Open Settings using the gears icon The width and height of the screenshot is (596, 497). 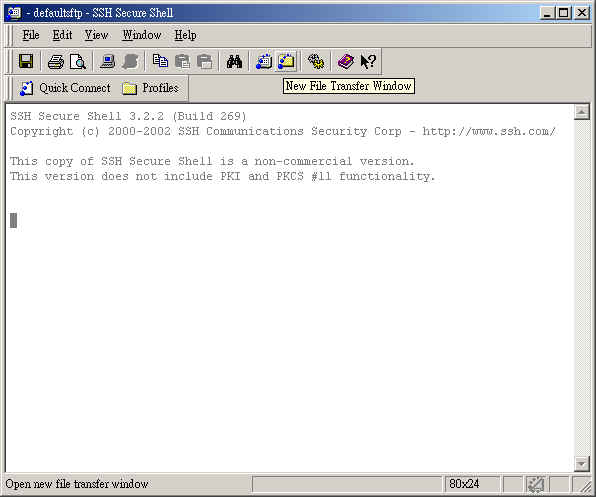click(x=316, y=61)
